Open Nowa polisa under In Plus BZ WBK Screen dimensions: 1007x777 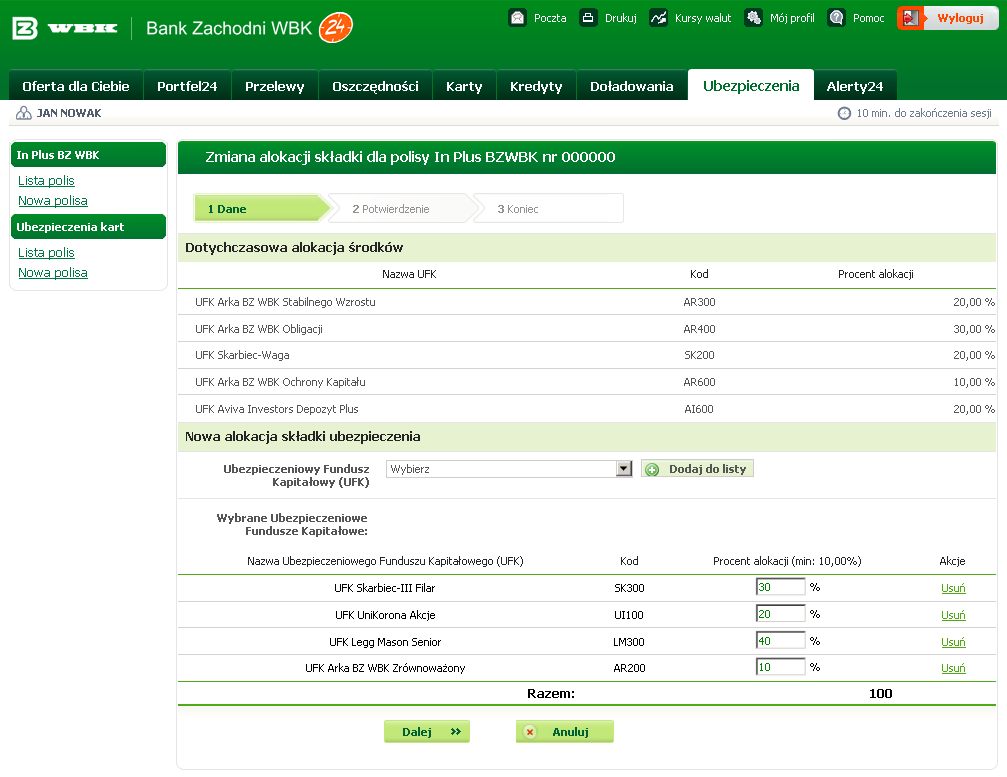tap(53, 200)
